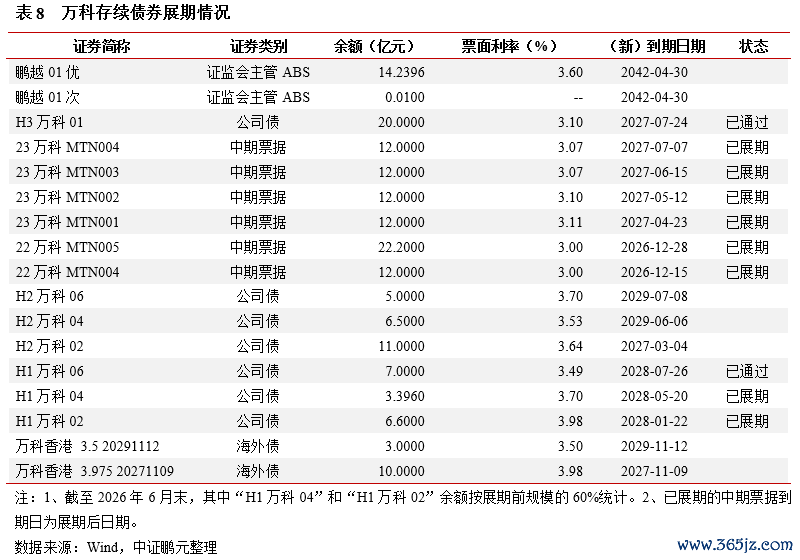Click maturity date 2028-01-22
This screenshot has width=800, height=560.
654,421
